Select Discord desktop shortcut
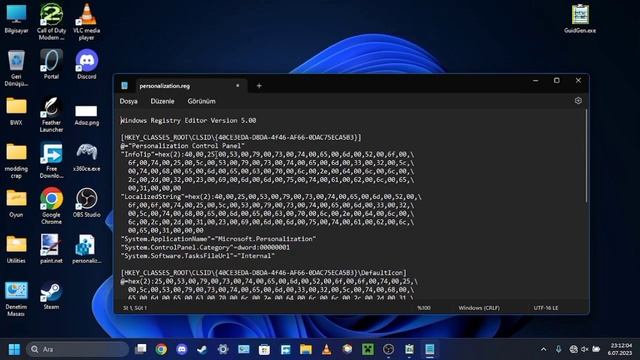 click(x=87, y=64)
